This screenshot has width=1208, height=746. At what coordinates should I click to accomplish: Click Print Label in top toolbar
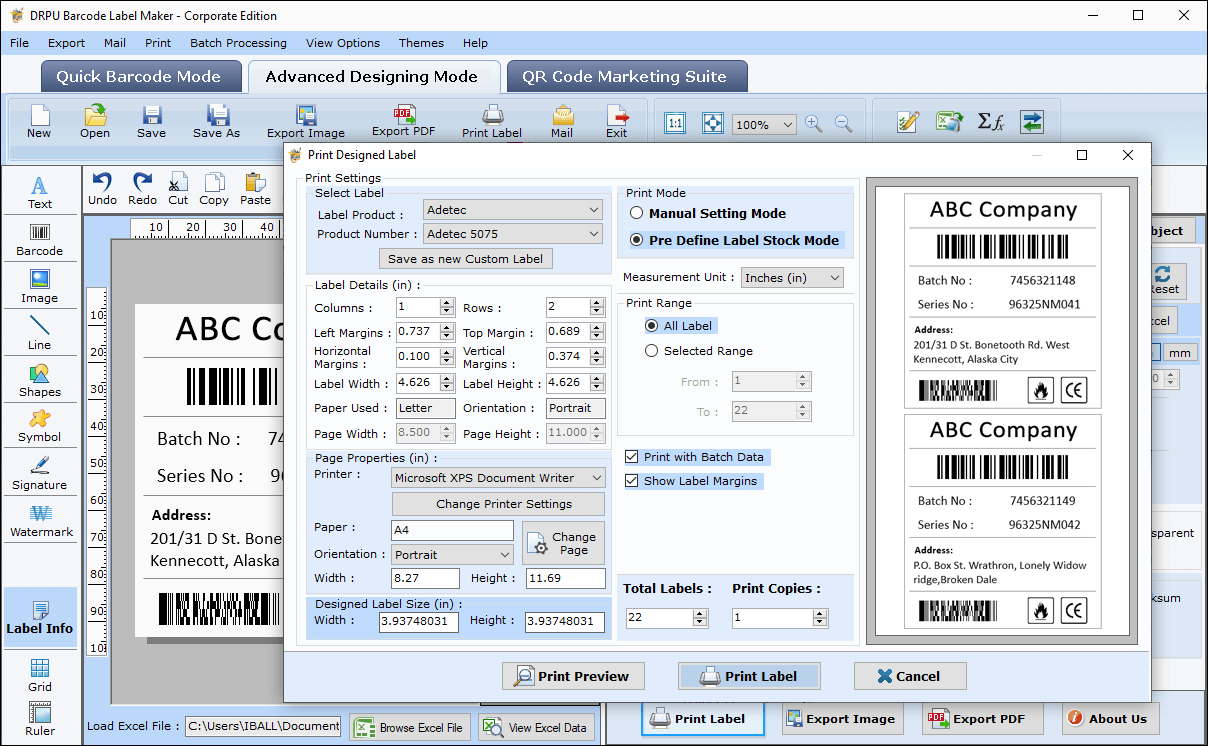coord(492,121)
